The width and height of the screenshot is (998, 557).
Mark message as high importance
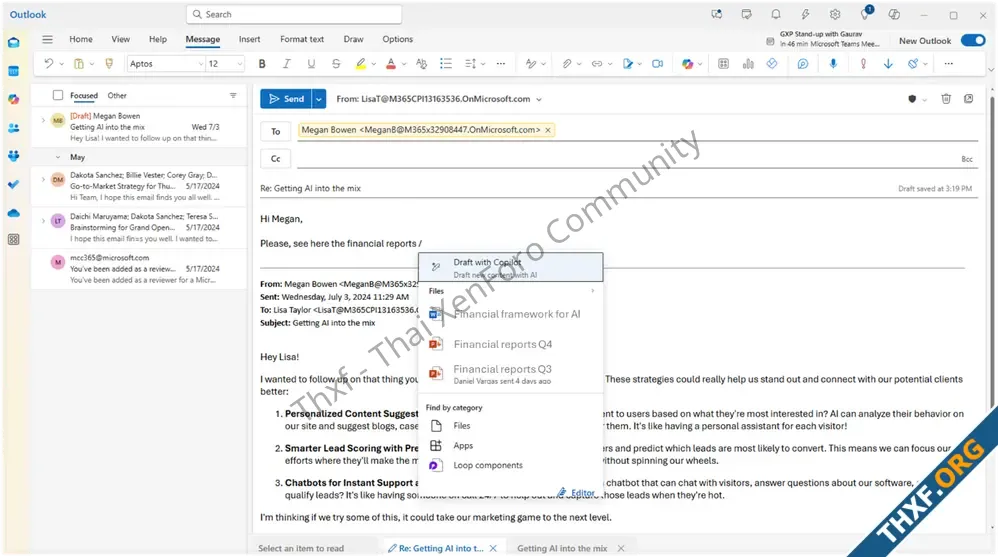tap(863, 64)
